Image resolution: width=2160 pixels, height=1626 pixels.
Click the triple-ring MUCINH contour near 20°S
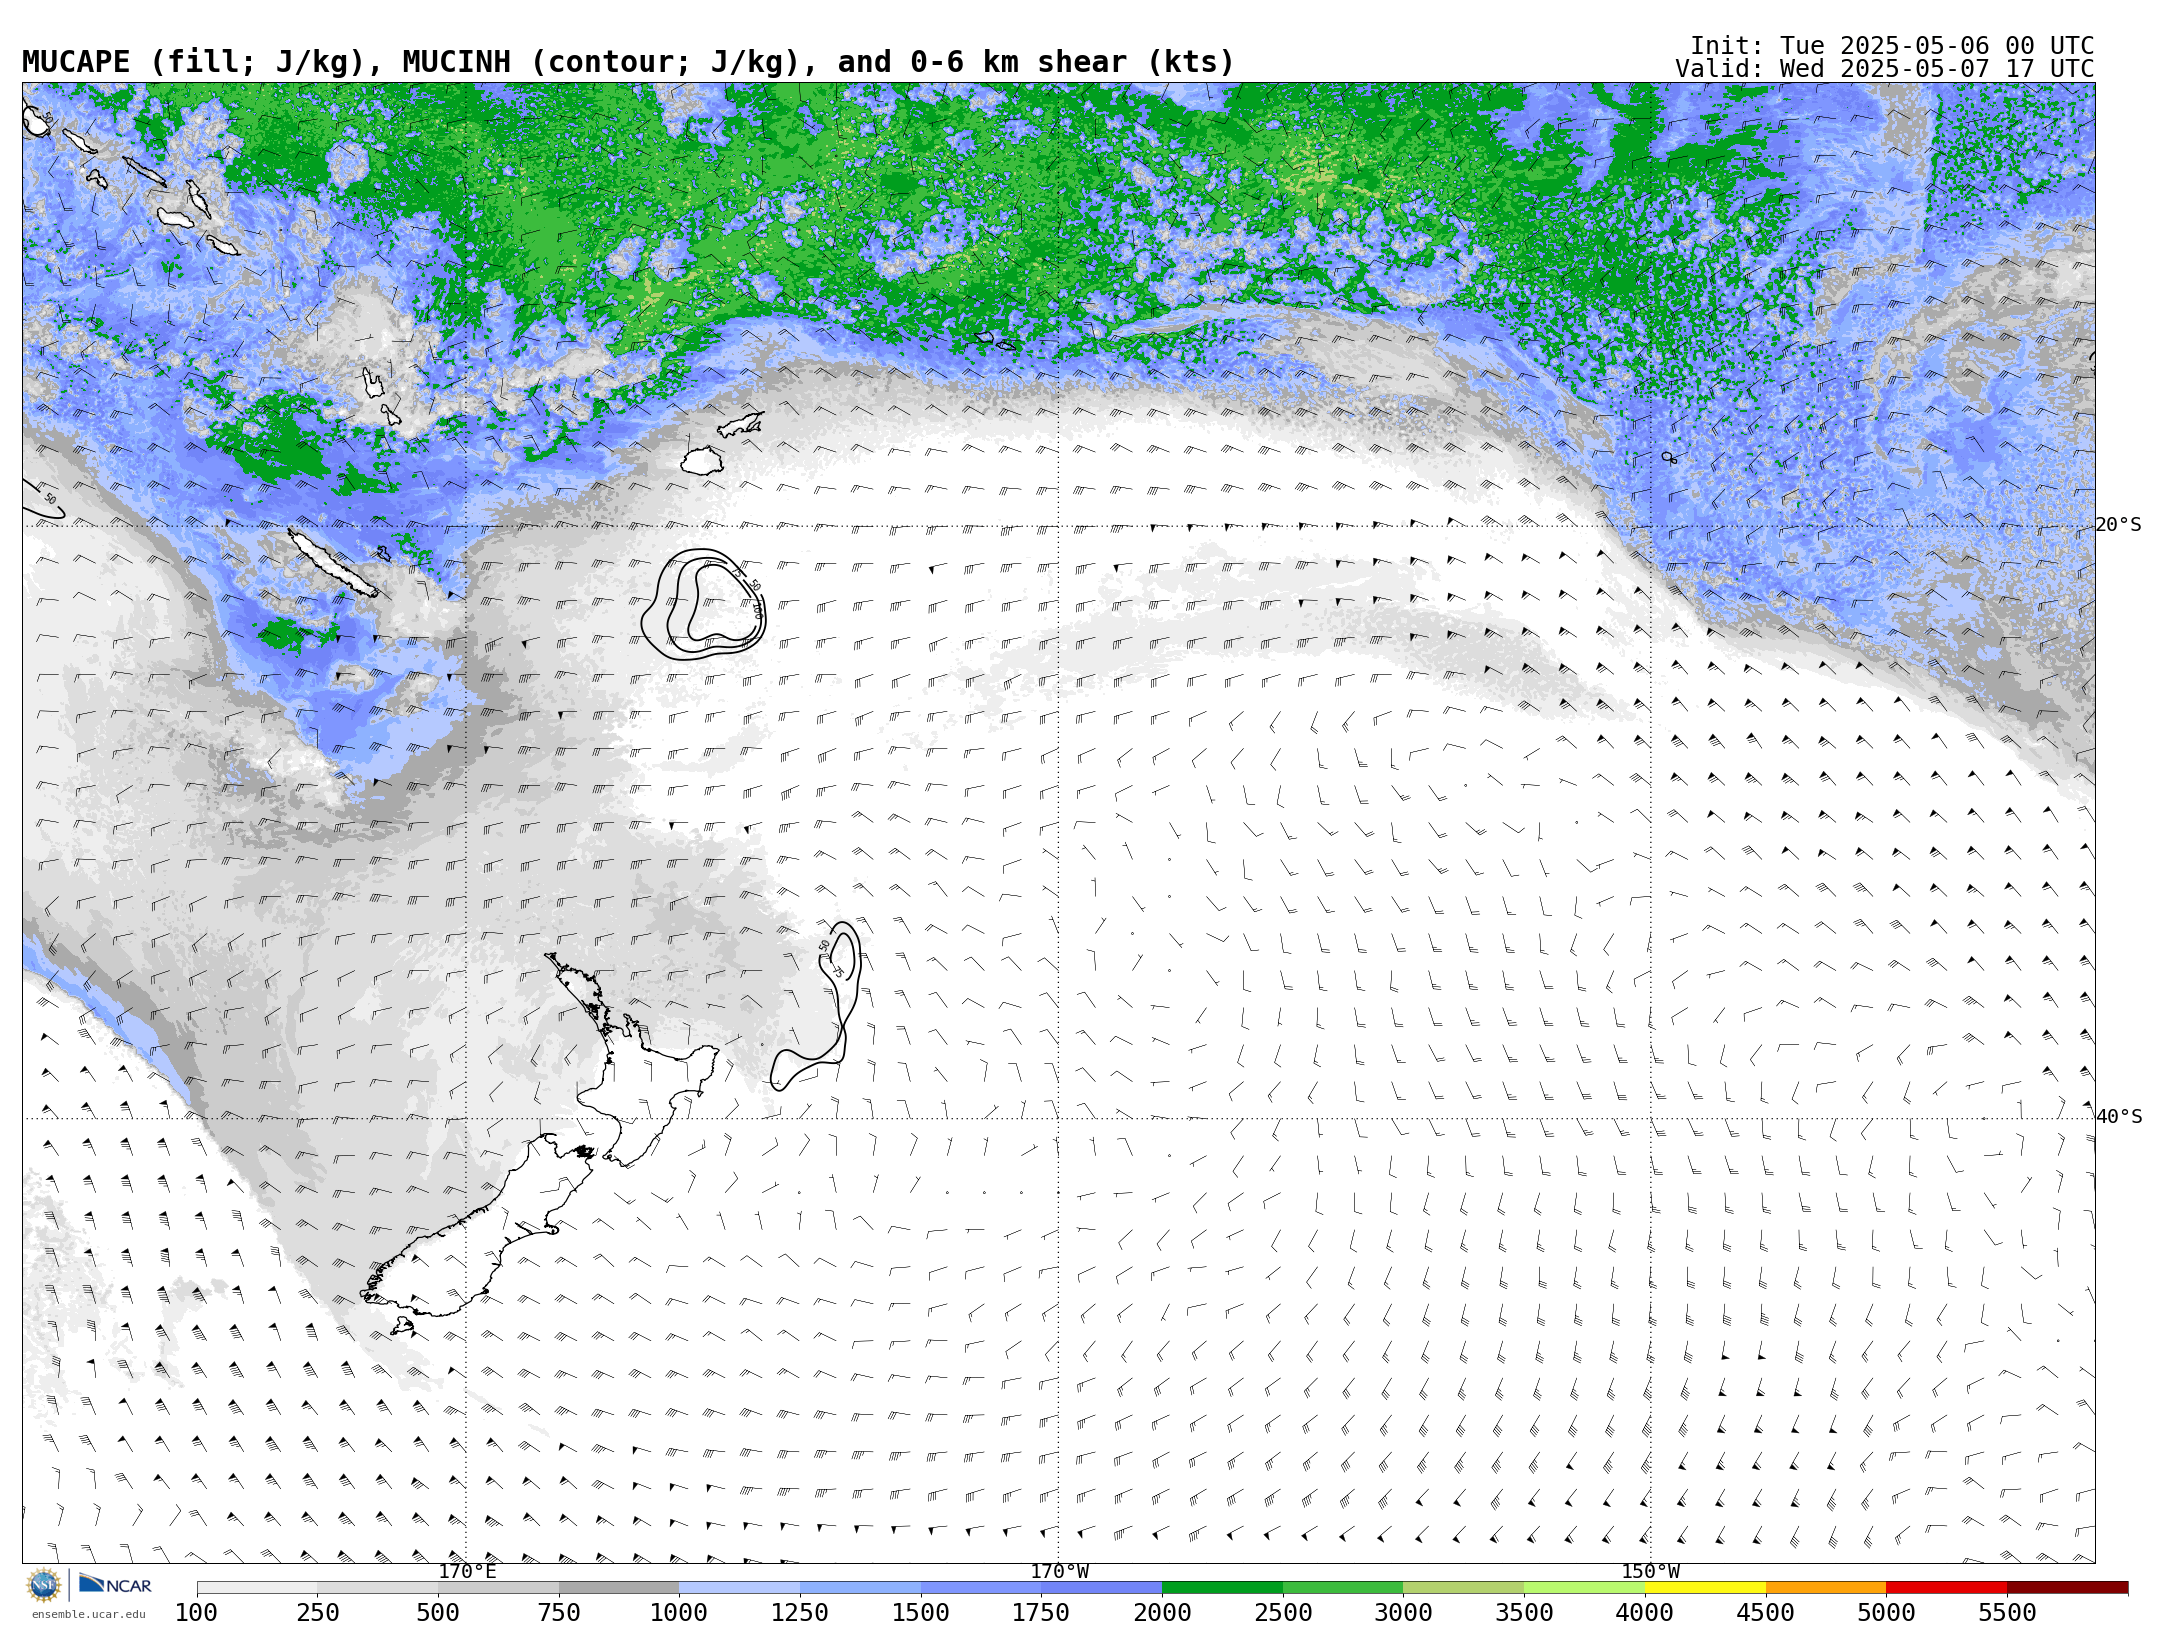tap(704, 604)
